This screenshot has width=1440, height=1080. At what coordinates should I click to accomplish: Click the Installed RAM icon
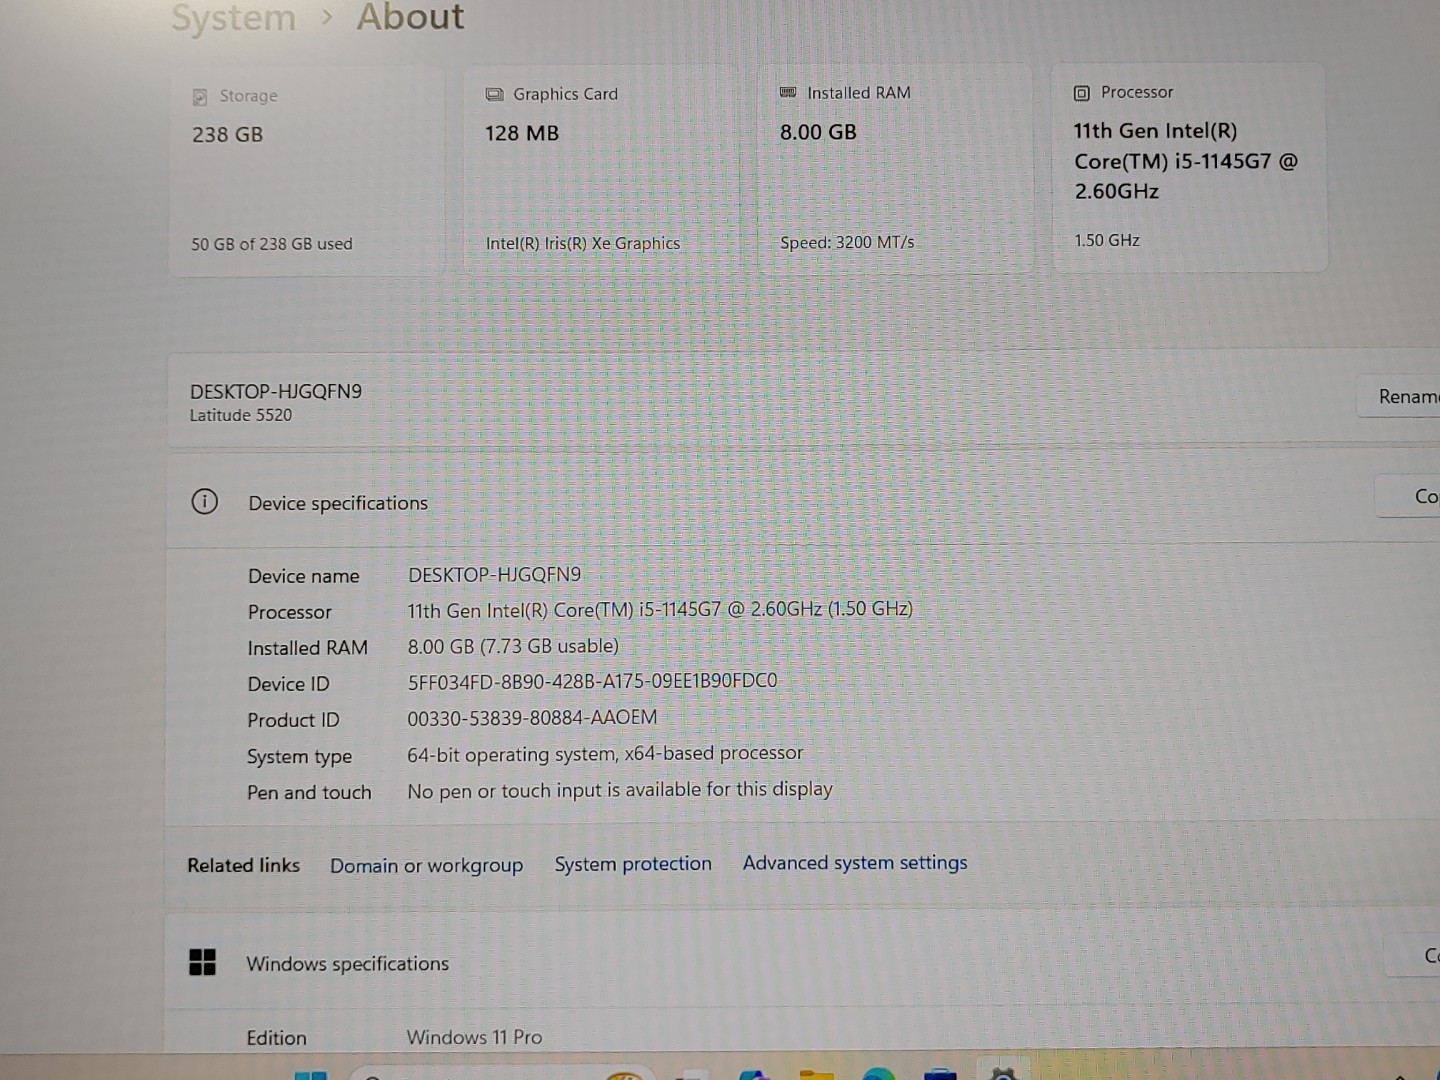click(789, 92)
